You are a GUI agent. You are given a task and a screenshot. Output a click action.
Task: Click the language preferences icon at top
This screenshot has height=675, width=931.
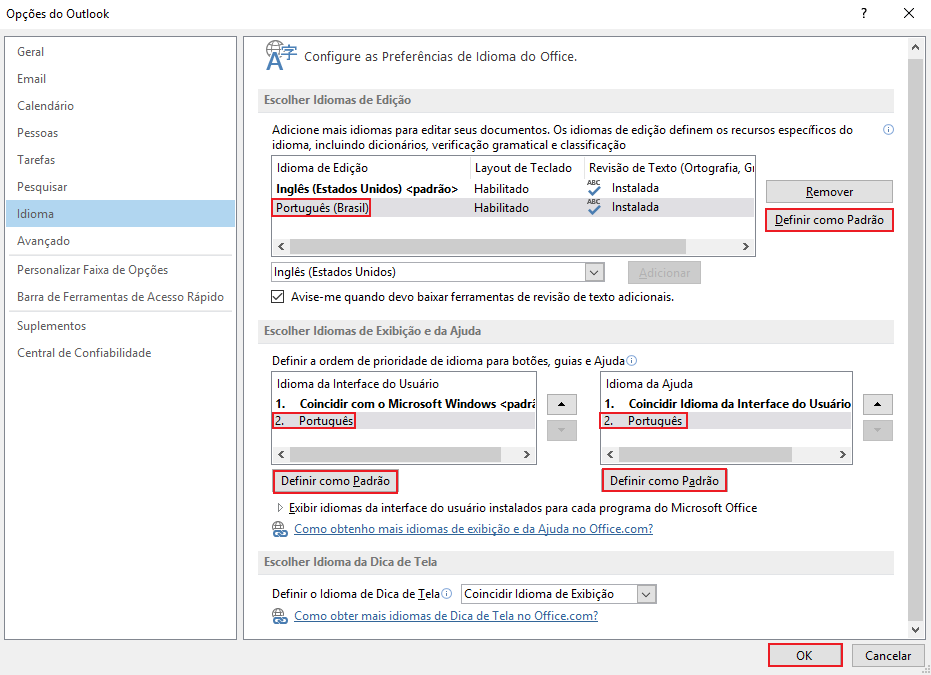[281, 55]
